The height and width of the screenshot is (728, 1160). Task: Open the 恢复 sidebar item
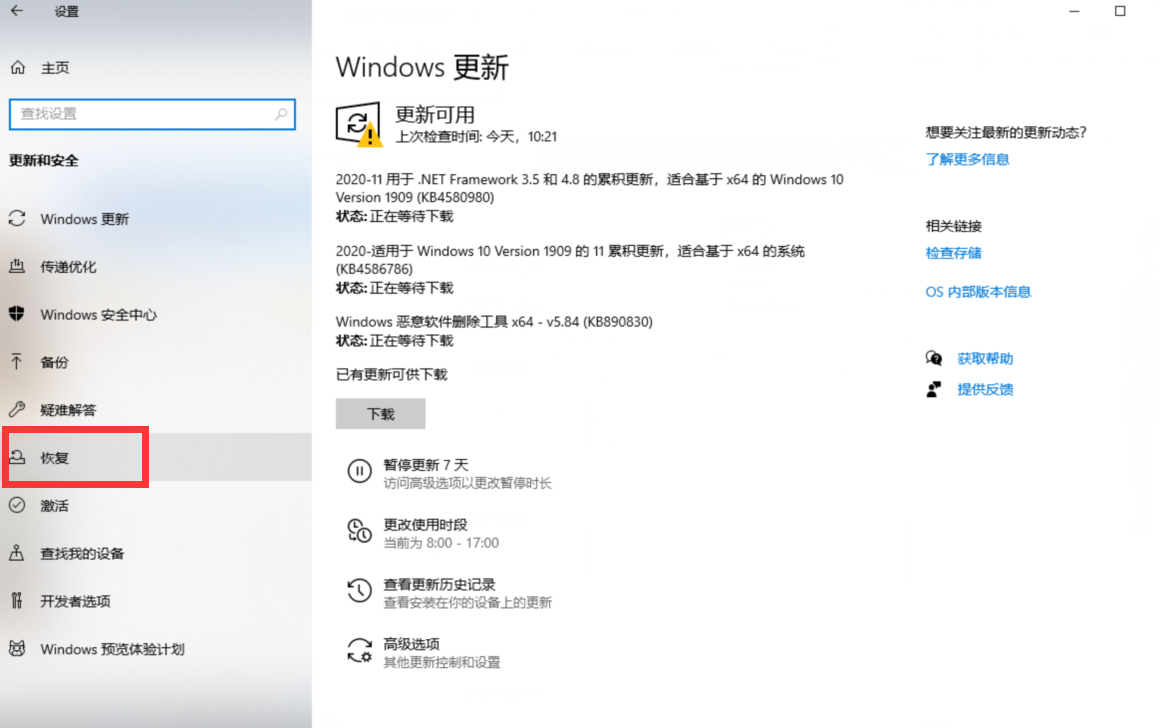[x=55, y=458]
